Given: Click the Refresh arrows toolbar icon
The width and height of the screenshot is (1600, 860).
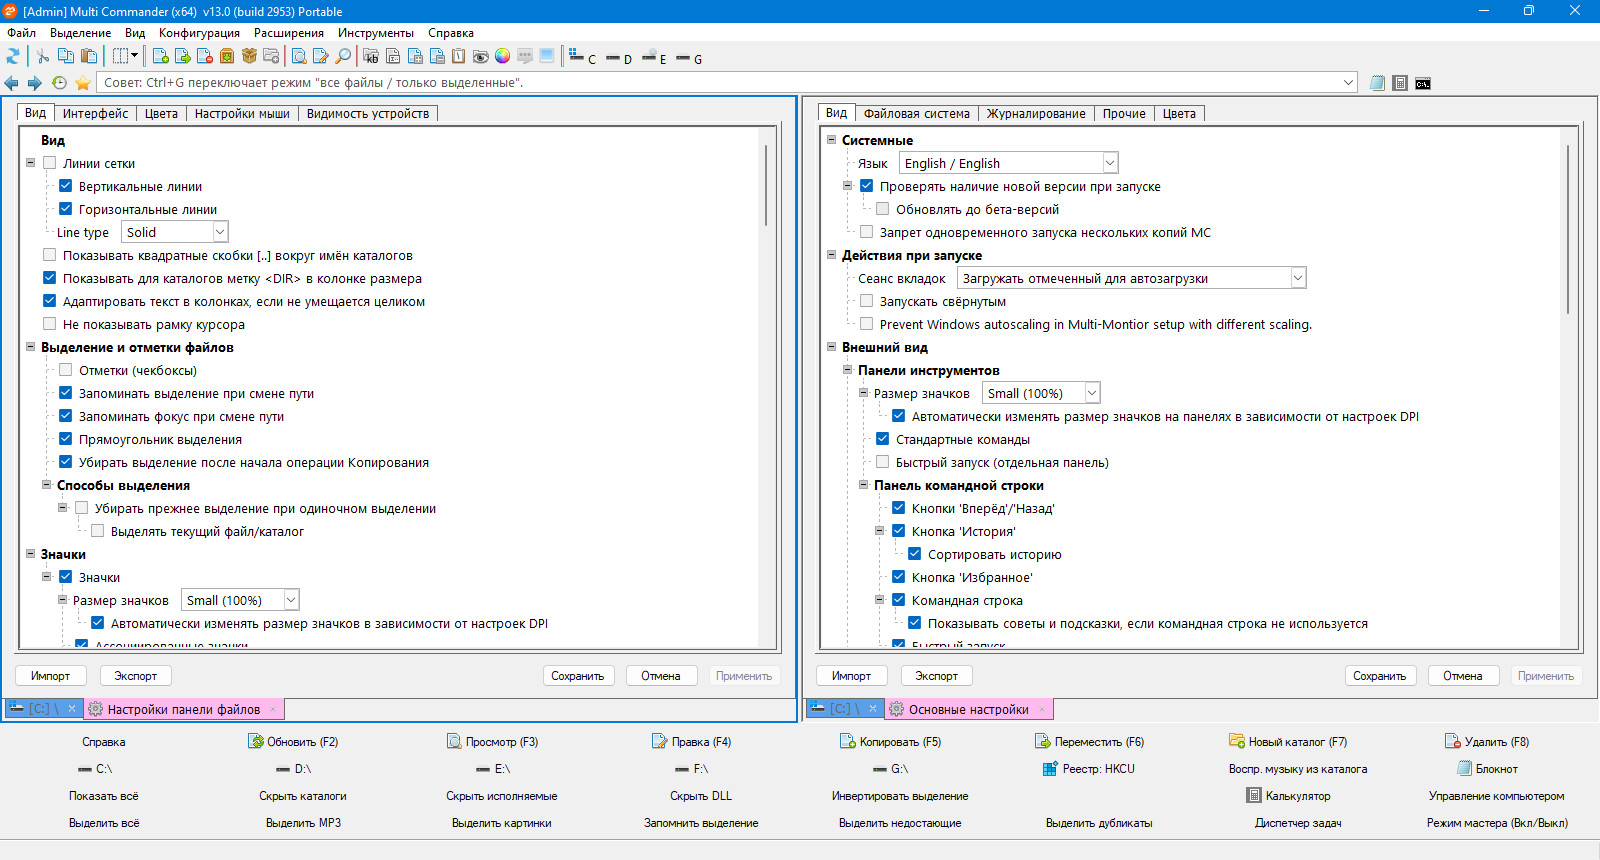Looking at the screenshot, I should [x=13, y=56].
